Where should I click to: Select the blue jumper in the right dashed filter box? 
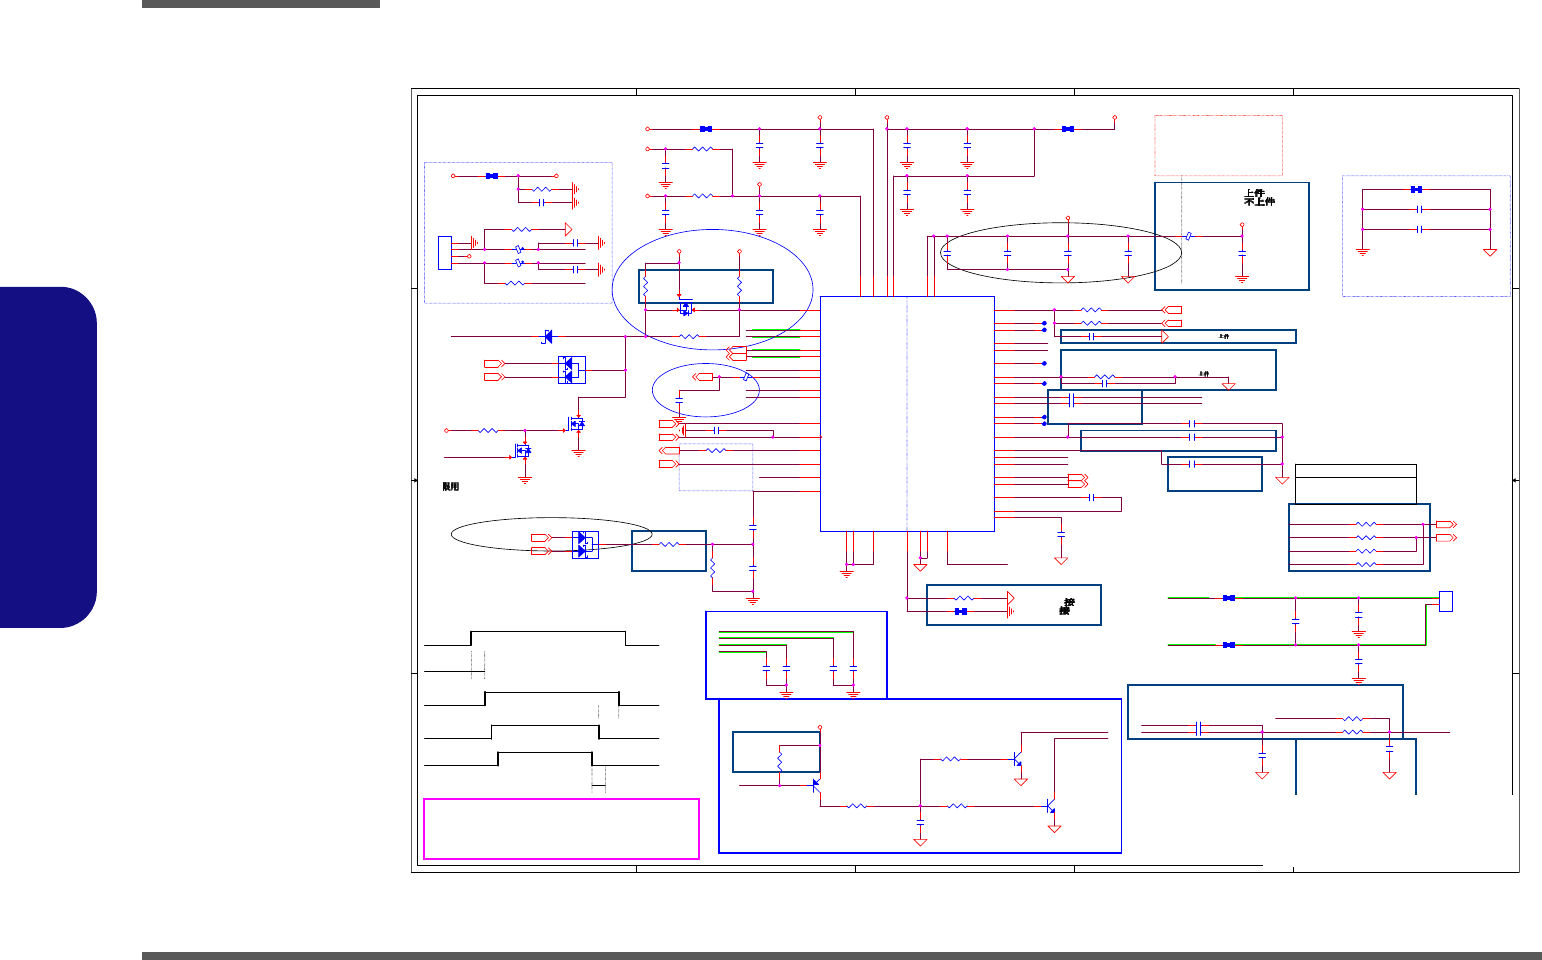(x=1416, y=189)
